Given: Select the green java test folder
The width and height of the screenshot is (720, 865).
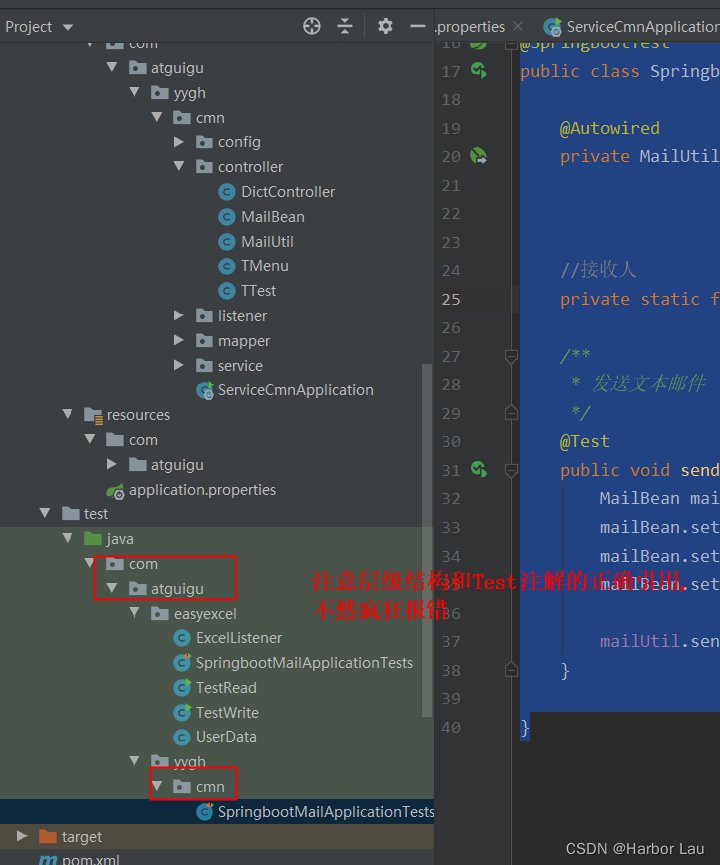Looking at the screenshot, I should coord(120,539).
